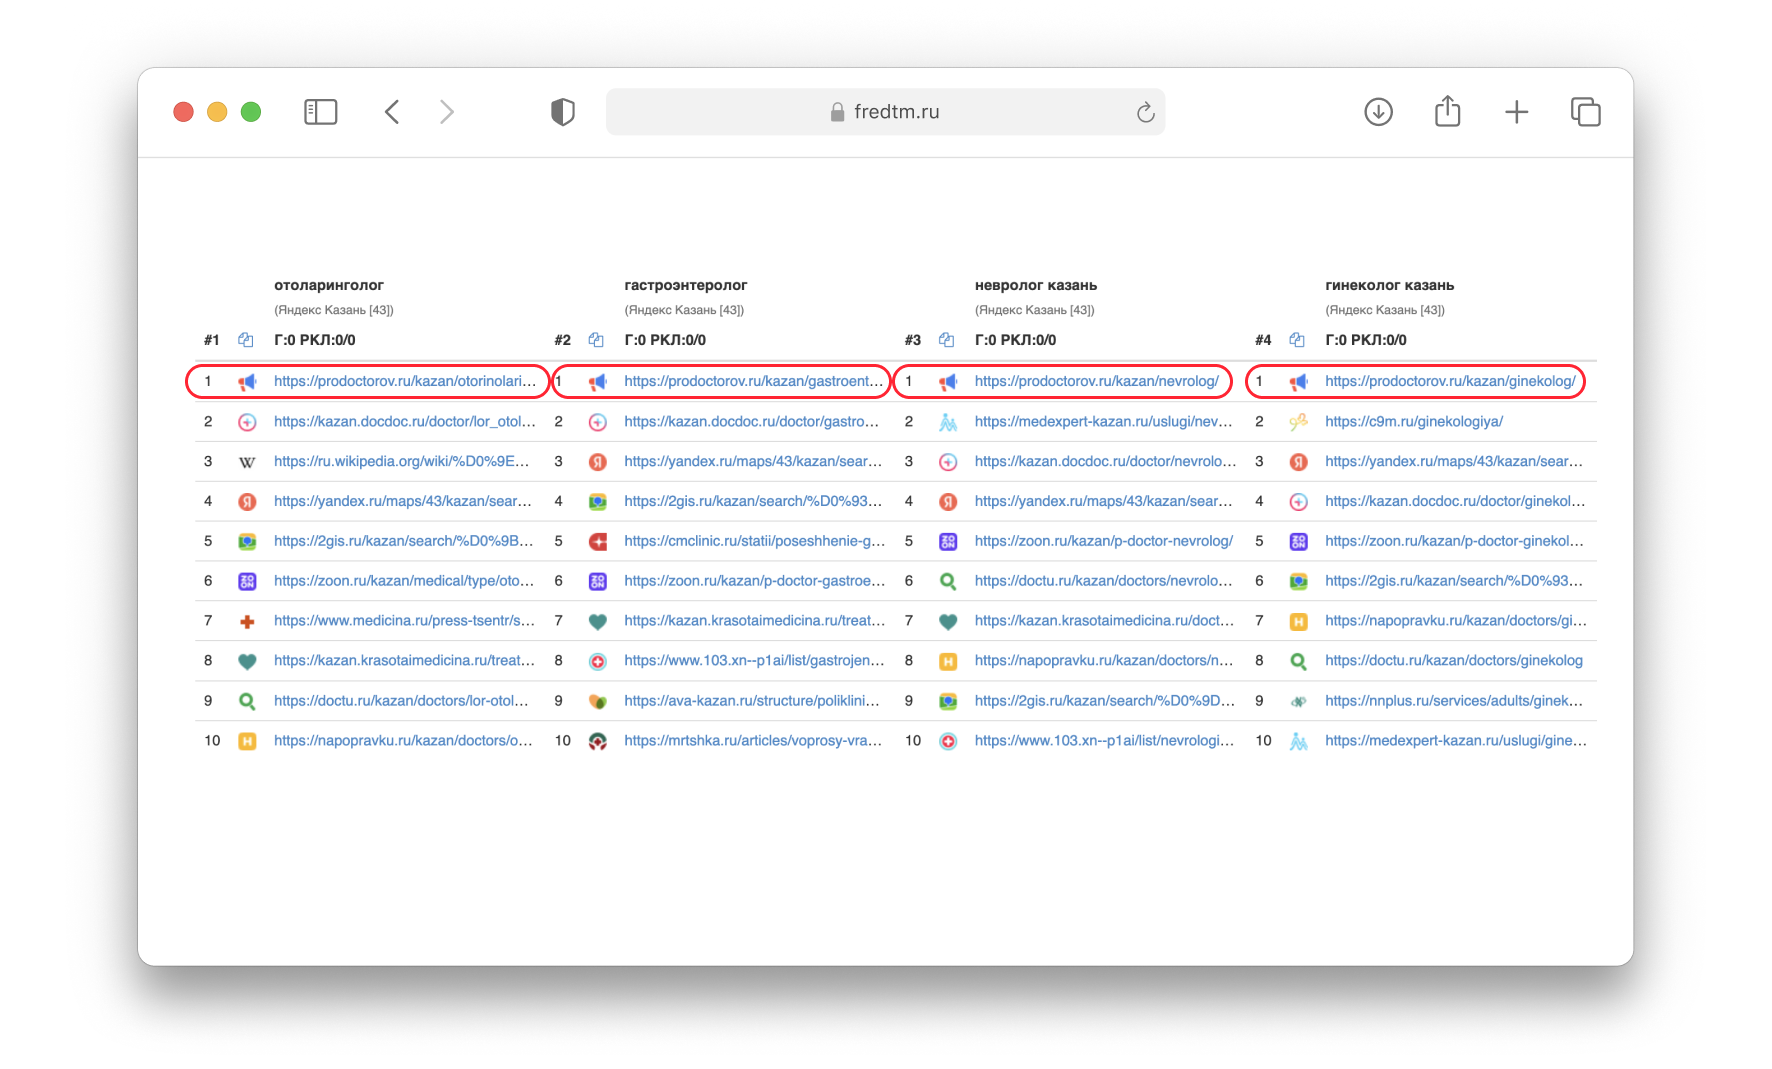Open prodoctorov.ru/kazan/gastroent link
The width and height of the screenshot is (1772, 1069).
pyautogui.click(x=754, y=381)
